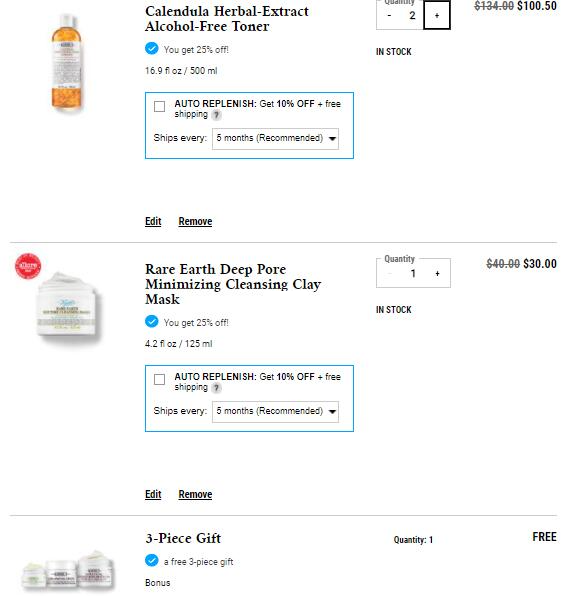Click the blue checkmark beside Clay Mask 25% off

tap(152, 322)
